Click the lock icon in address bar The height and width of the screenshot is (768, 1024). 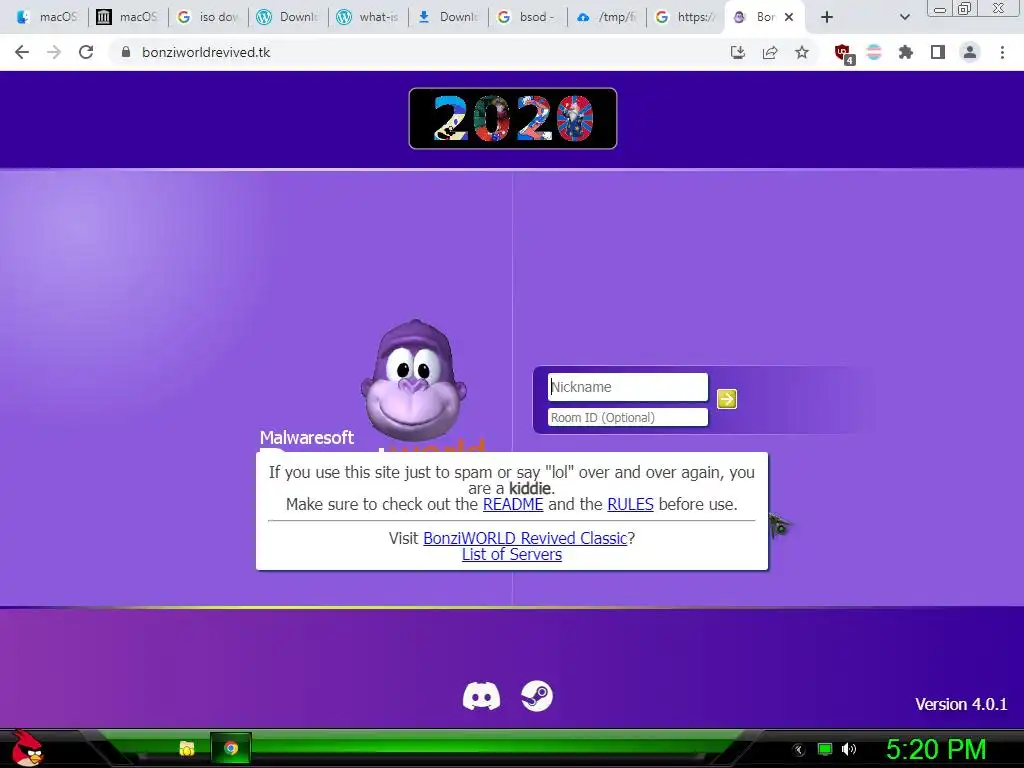coord(126,52)
